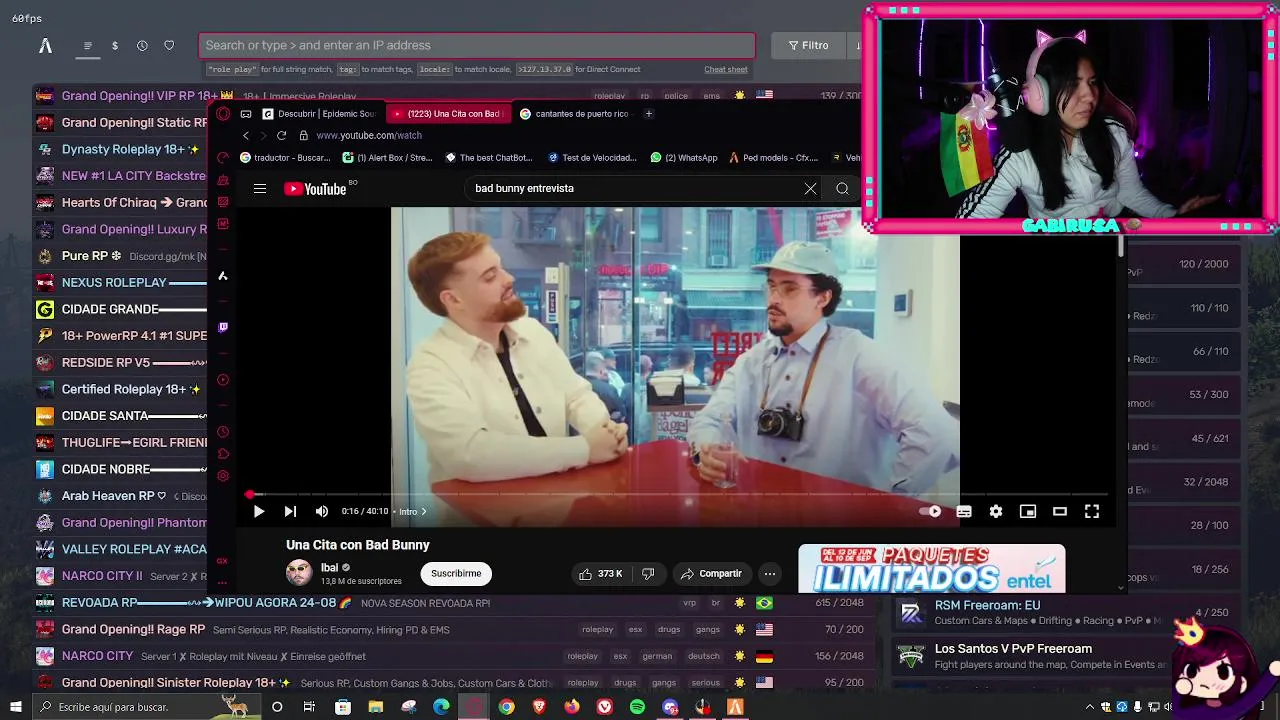Toggle theater mode
The height and width of the screenshot is (720, 1280).
1060,511
